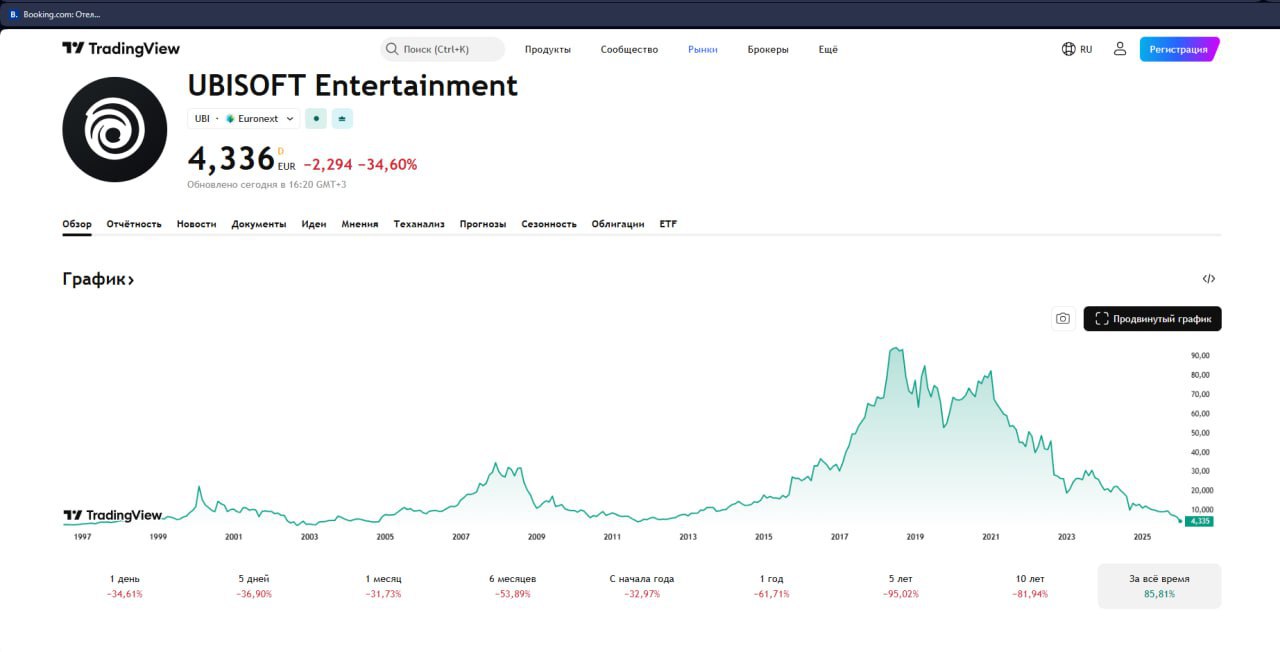The image size is (1280, 652).
Task: Click the green market status dot icon
Action: pos(316,118)
